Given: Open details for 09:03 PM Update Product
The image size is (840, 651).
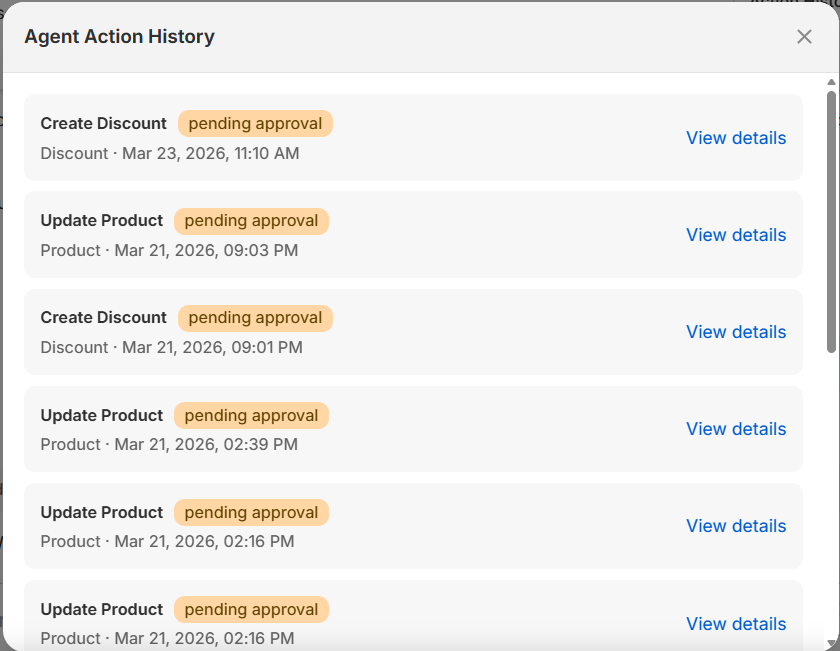Looking at the screenshot, I should 736,235.
